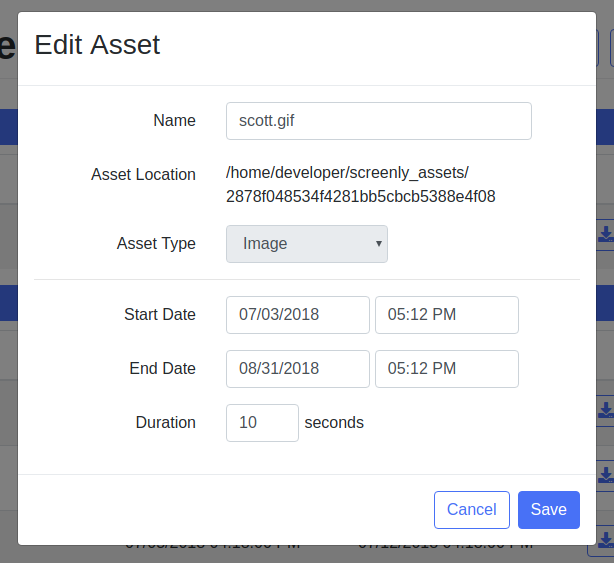This screenshot has height=563, width=614.
Task: Click the asset location path text
Action: pos(361,184)
